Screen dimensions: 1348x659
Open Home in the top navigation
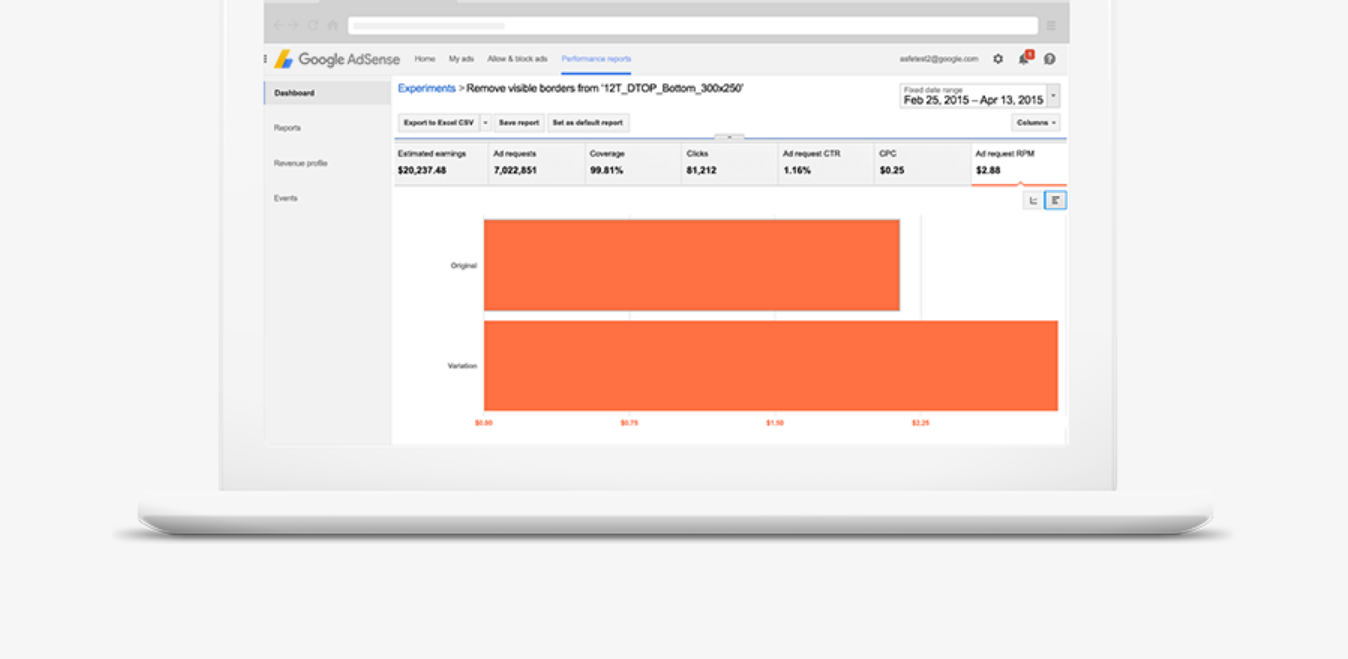click(425, 59)
